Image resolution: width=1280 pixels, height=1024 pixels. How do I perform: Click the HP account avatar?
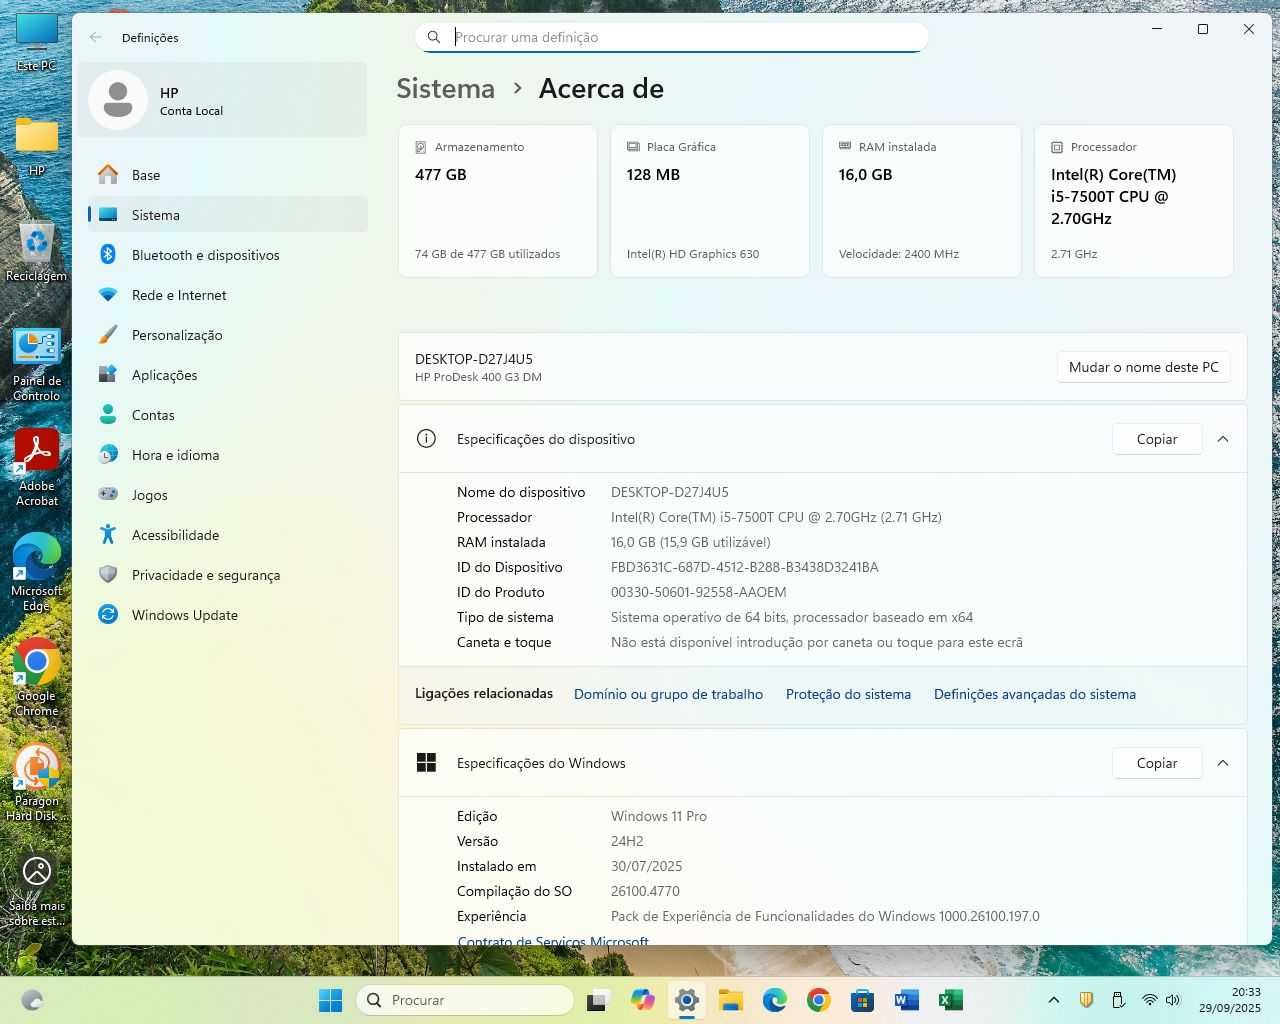(118, 100)
